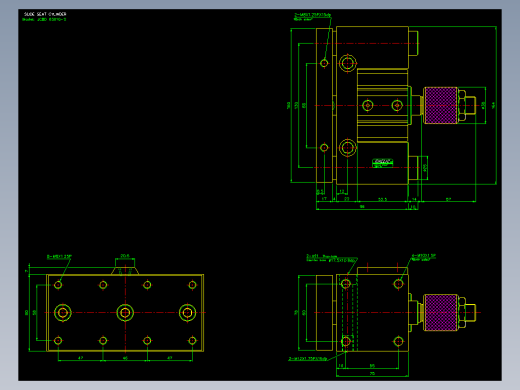The image size is (520, 390).
Task: Click the top-left small bolt hole of the bottom-left plate
Action: pos(58,285)
